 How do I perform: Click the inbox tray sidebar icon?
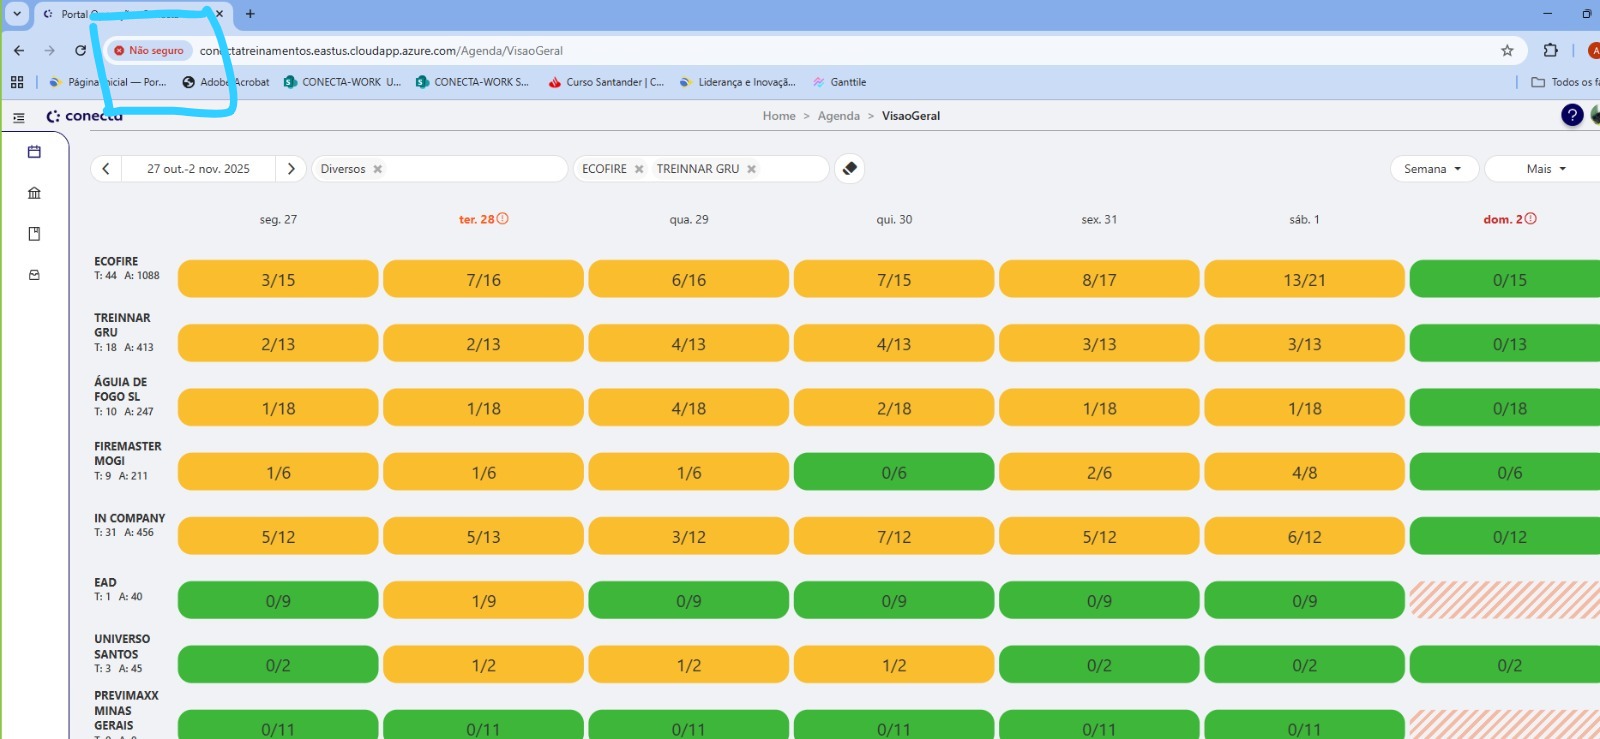[x=34, y=275]
